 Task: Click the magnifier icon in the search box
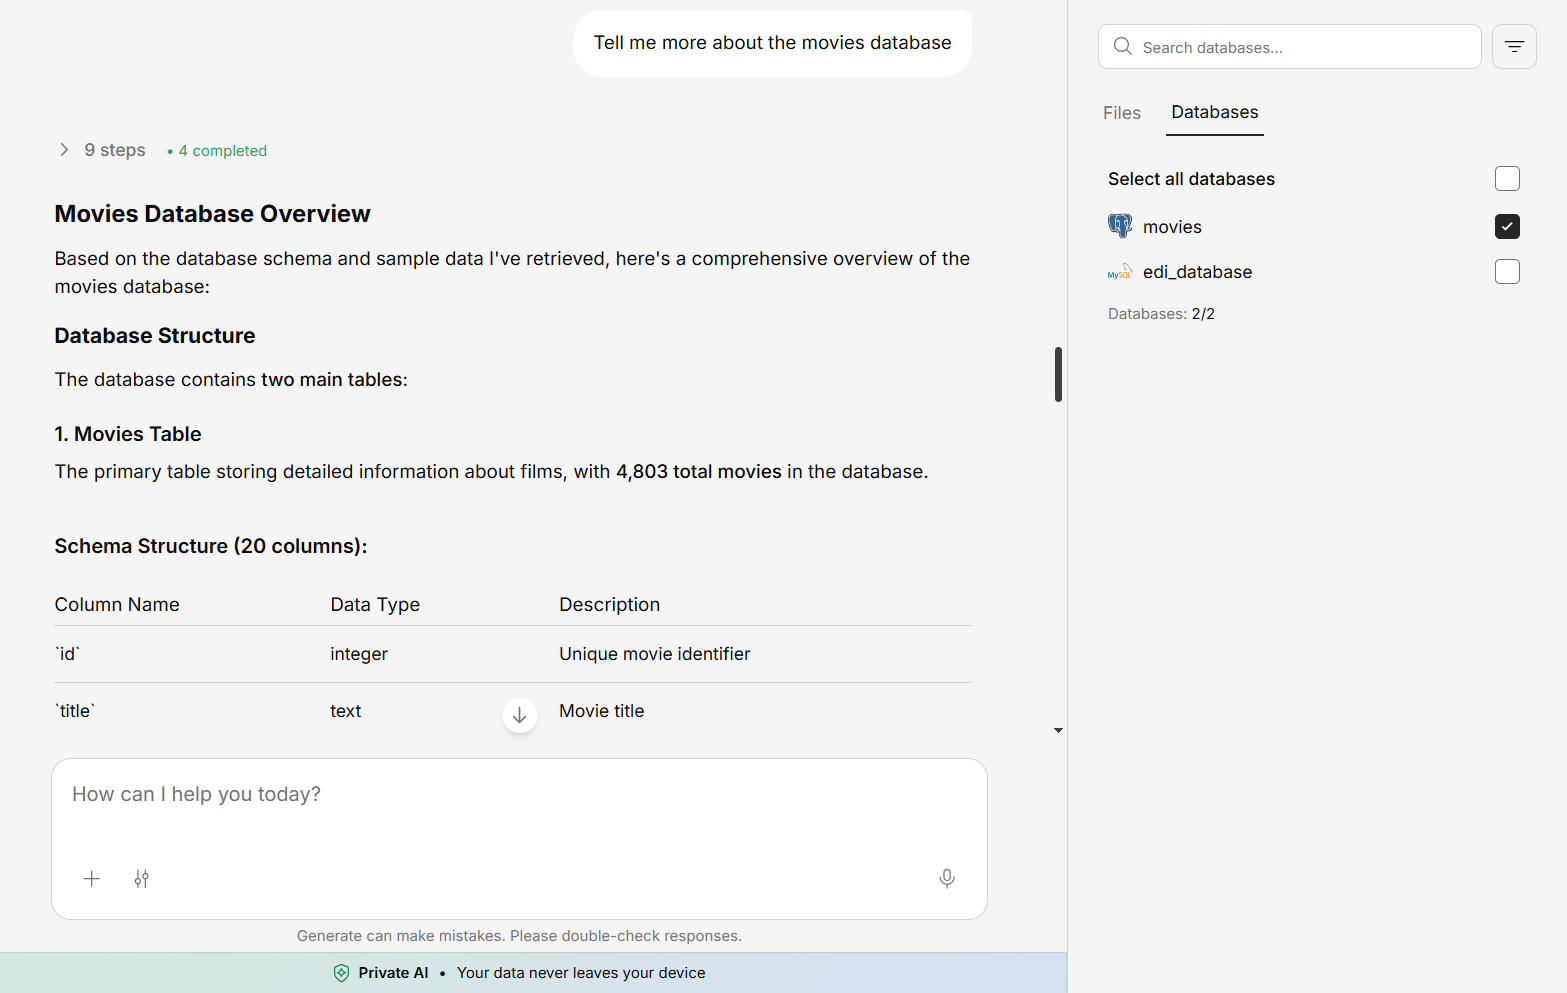coord(1123,47)
